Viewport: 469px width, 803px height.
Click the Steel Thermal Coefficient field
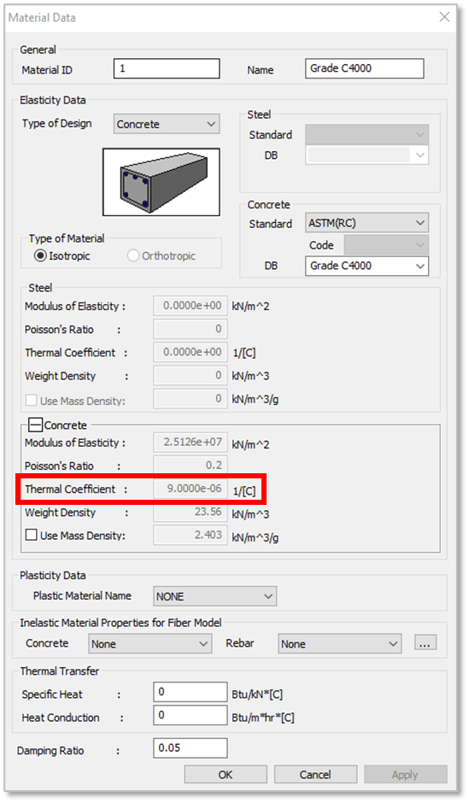click(x=190, y=352)
